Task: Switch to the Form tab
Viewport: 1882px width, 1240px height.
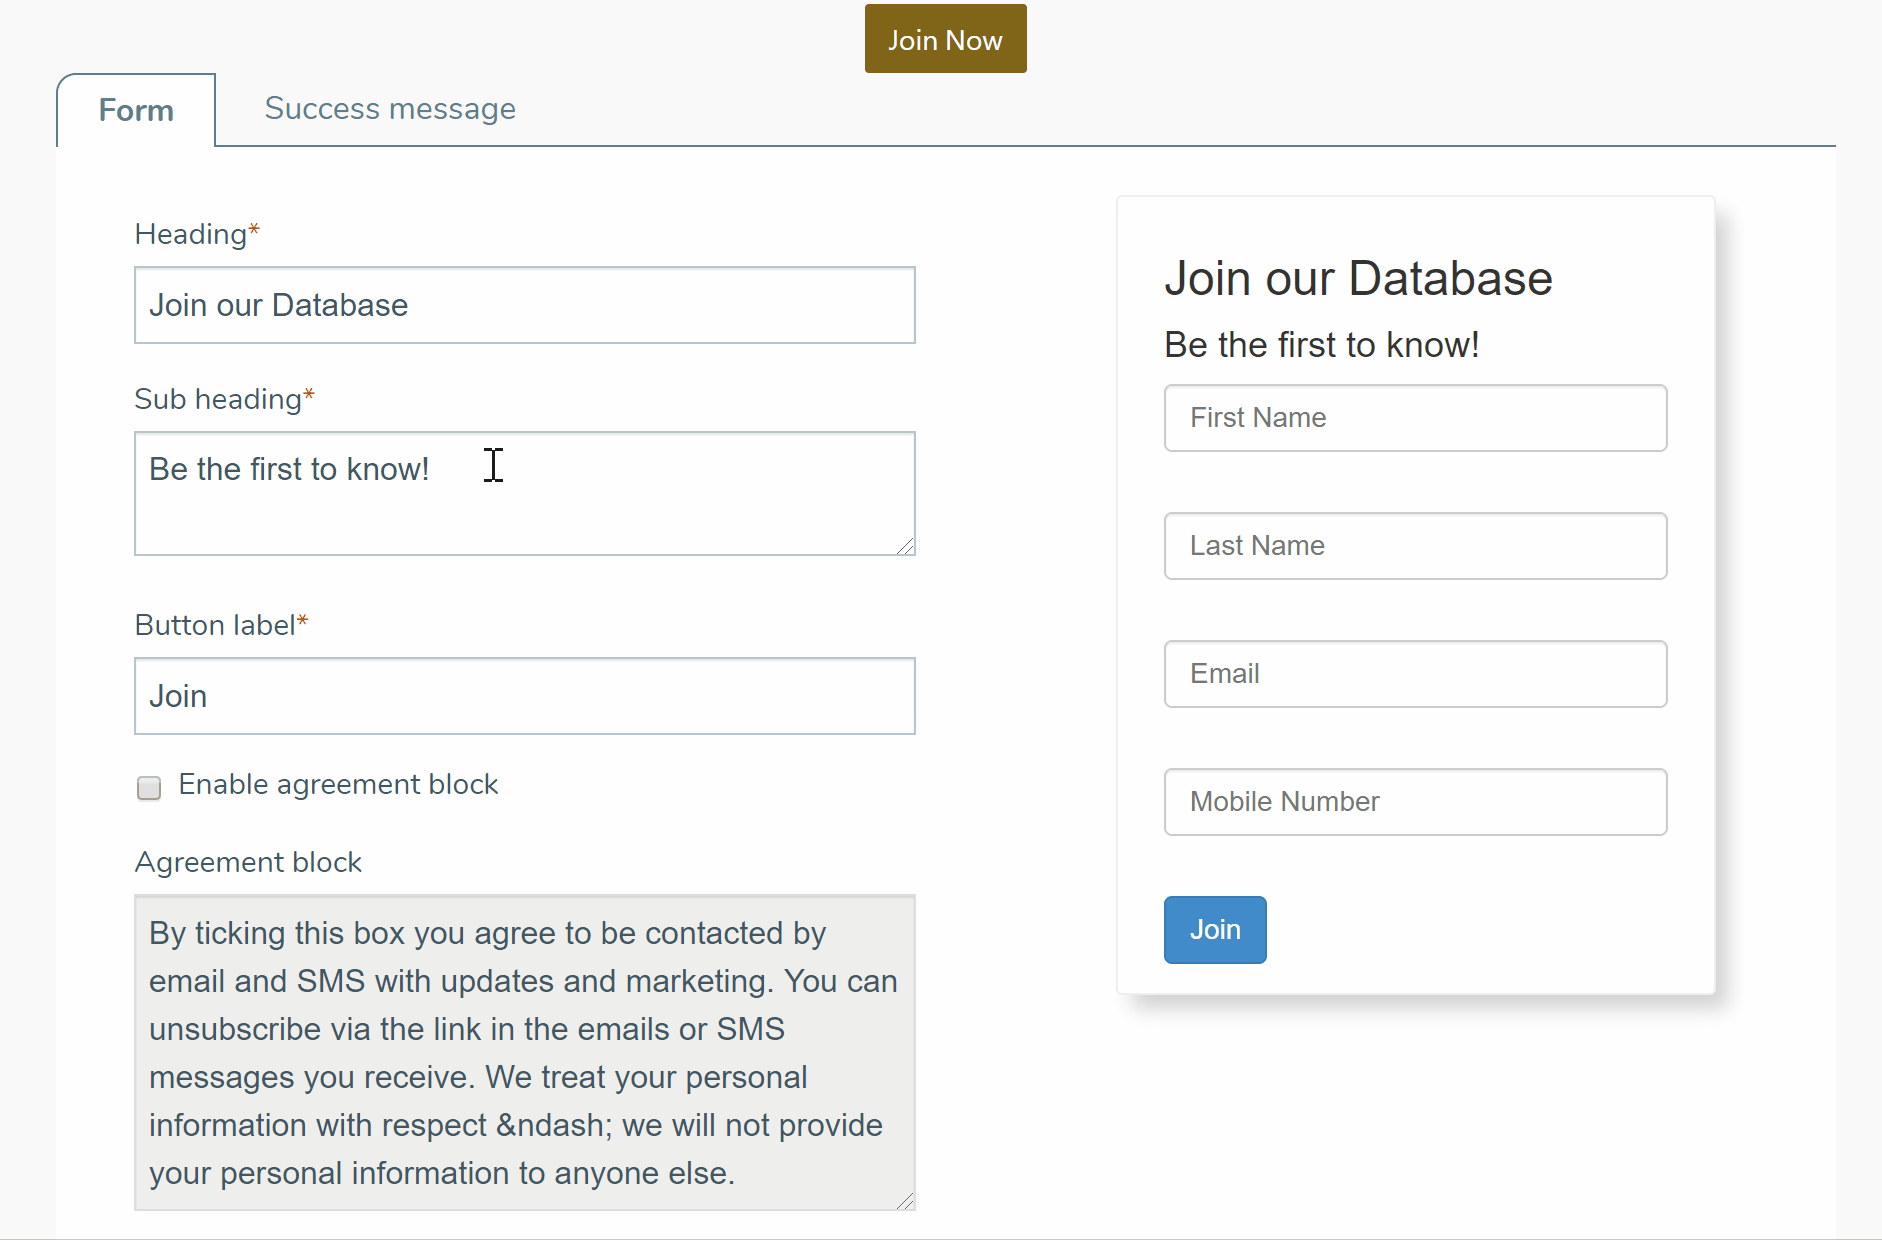Action: point(136,110)
